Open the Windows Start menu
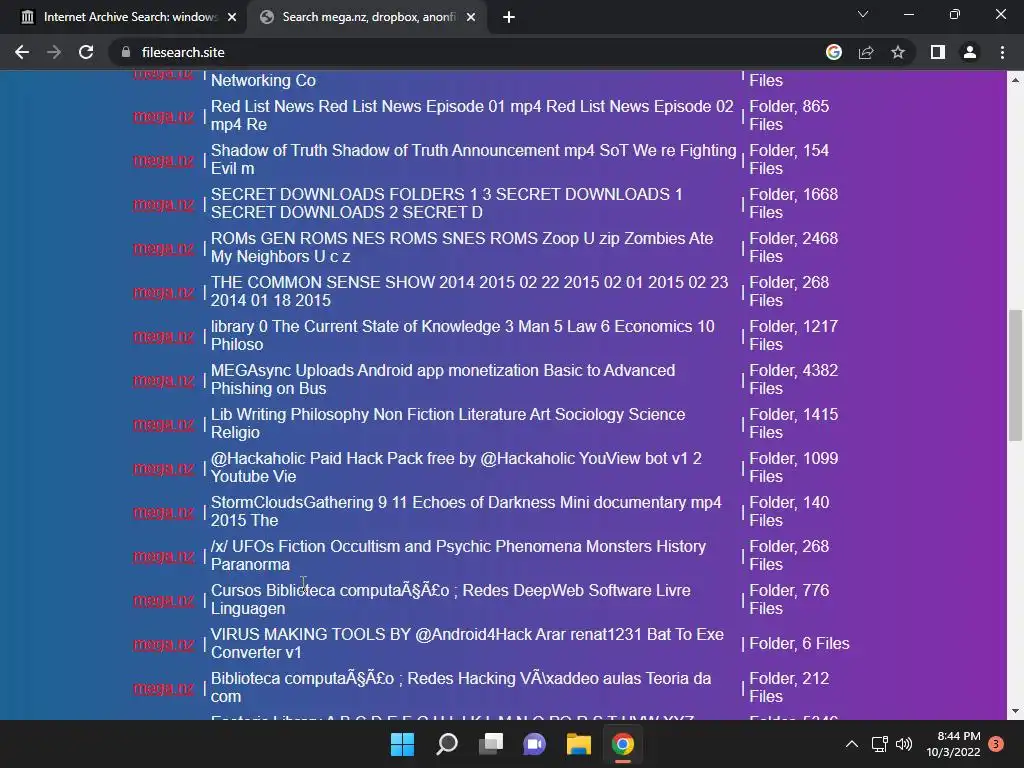 coord(402,744)
